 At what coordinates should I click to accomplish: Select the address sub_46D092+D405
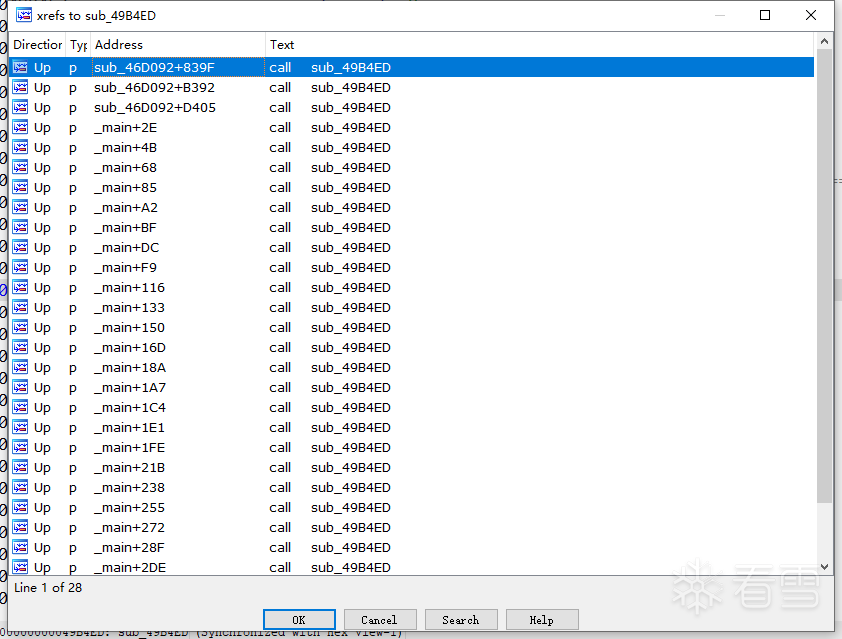pos(155,107)
